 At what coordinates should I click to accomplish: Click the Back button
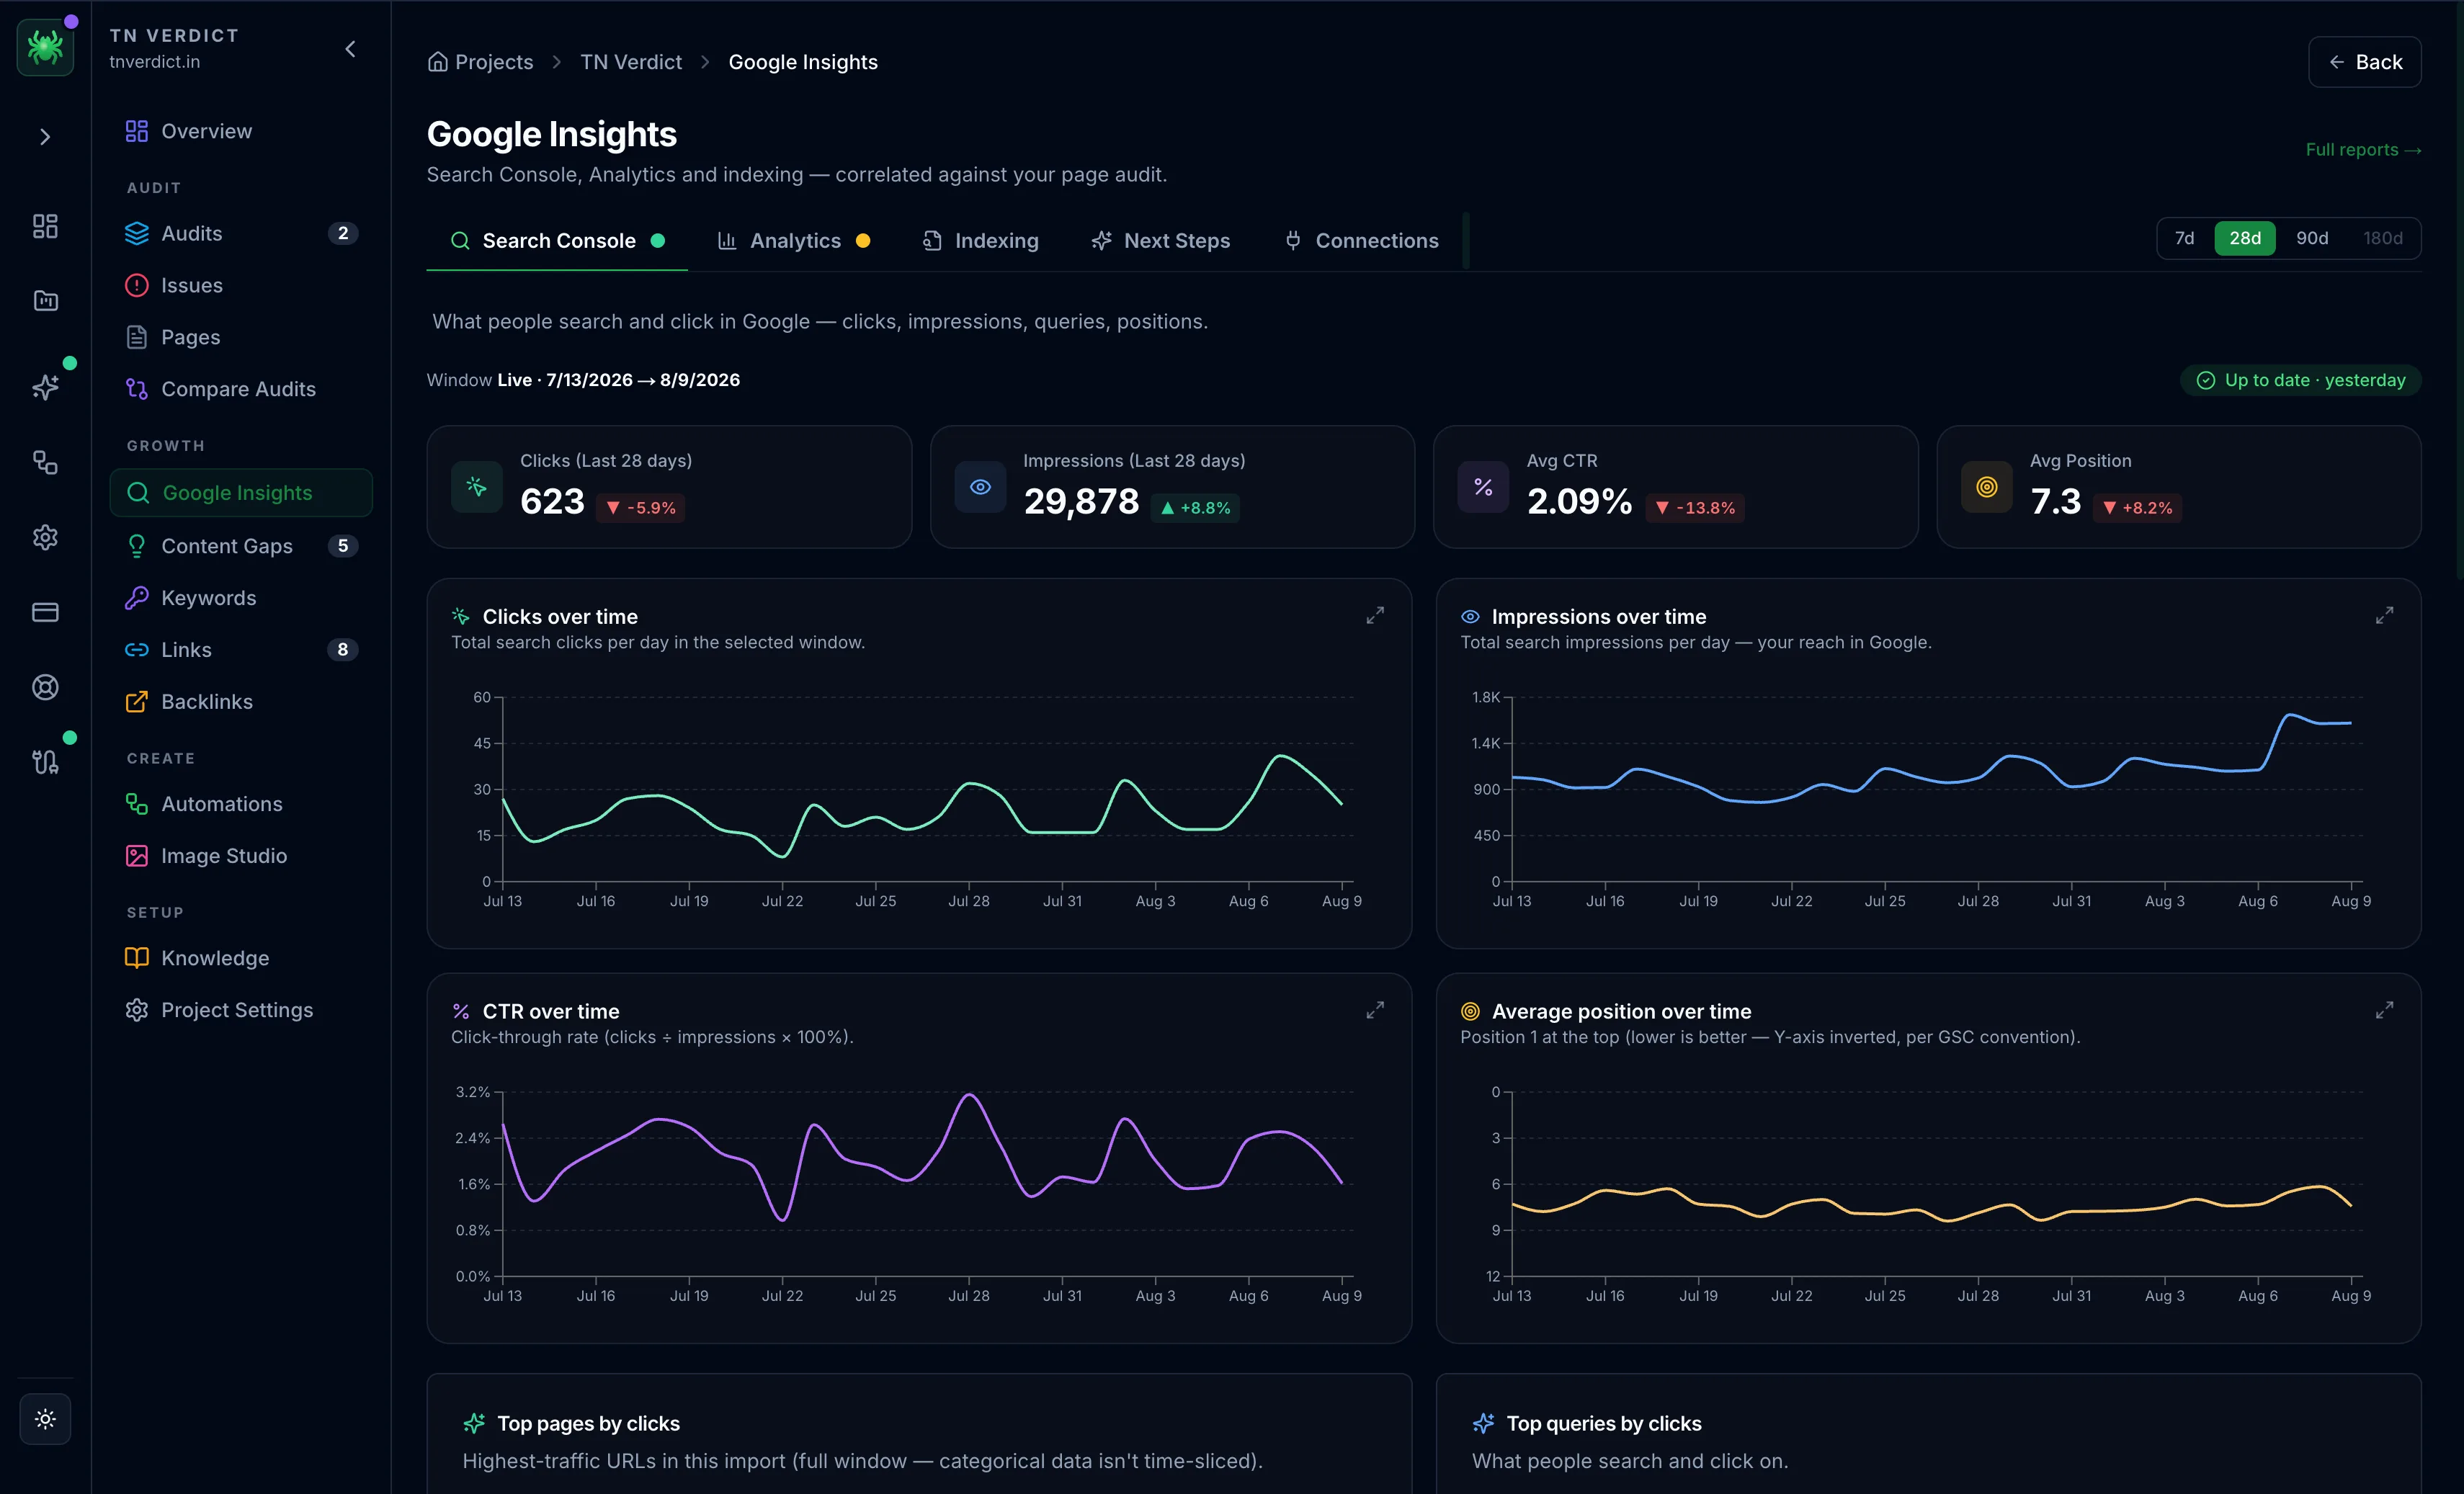point(2364,62)
